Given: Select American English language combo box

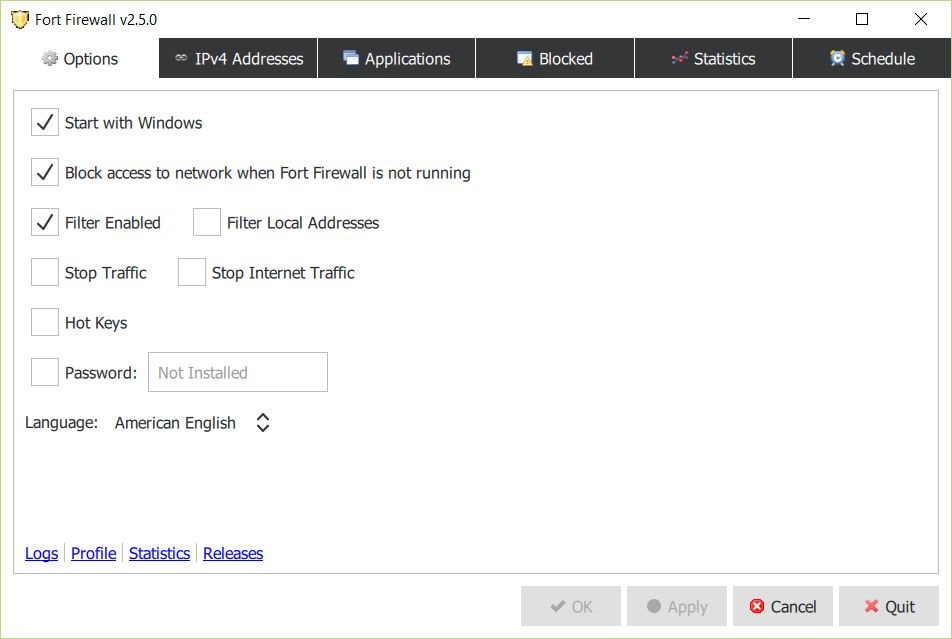Looking at the screenshot, I should [x=176, y=423].
